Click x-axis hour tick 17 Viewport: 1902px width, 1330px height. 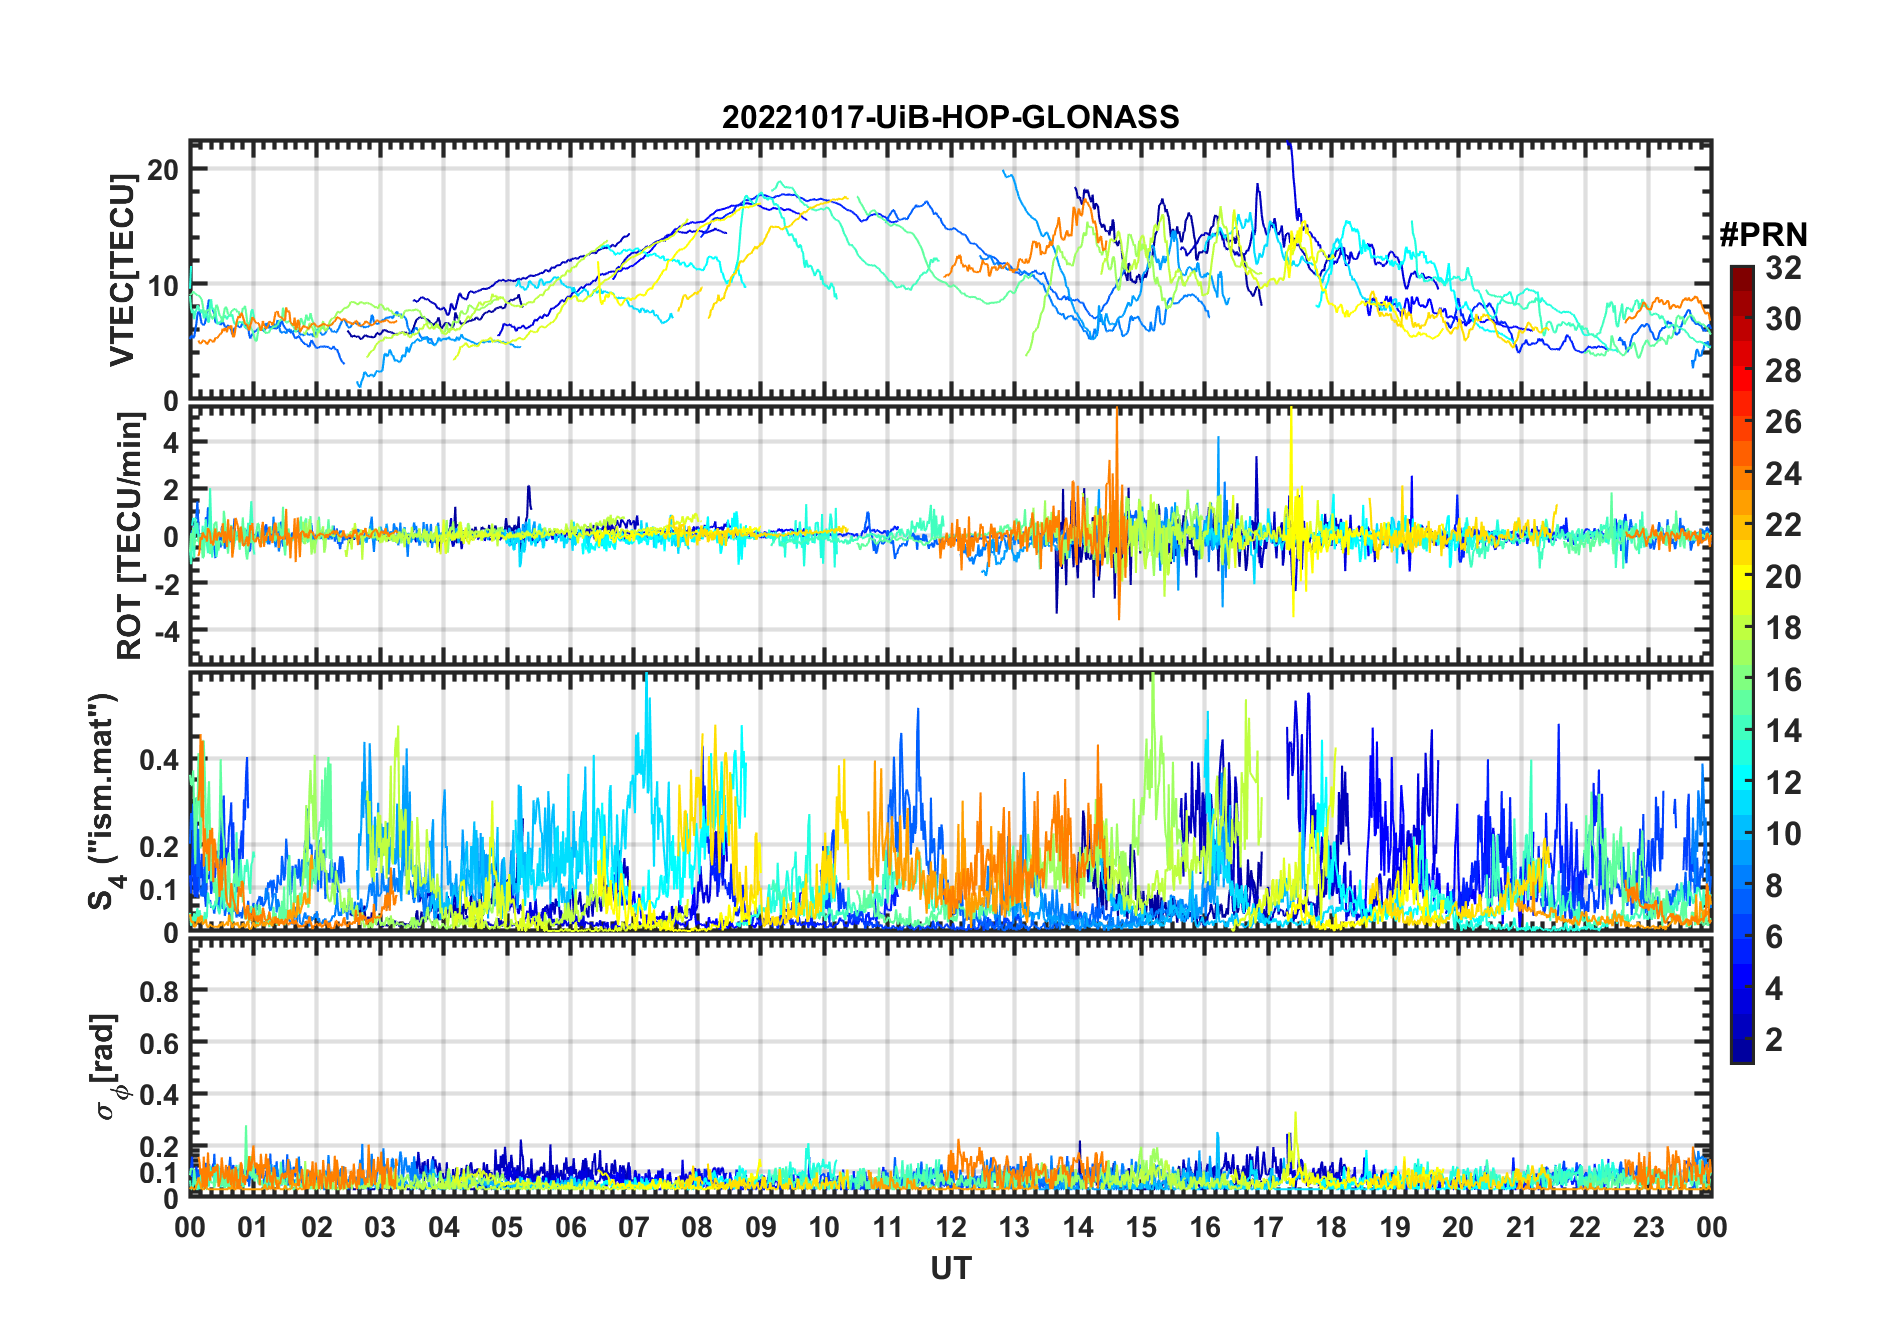(x=1268, y=1227)
